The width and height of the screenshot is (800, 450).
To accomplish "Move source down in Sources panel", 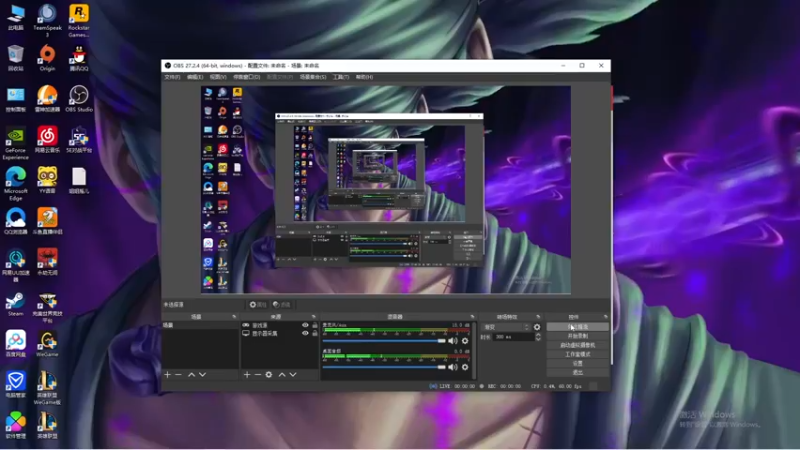I will tap(293, 374).
